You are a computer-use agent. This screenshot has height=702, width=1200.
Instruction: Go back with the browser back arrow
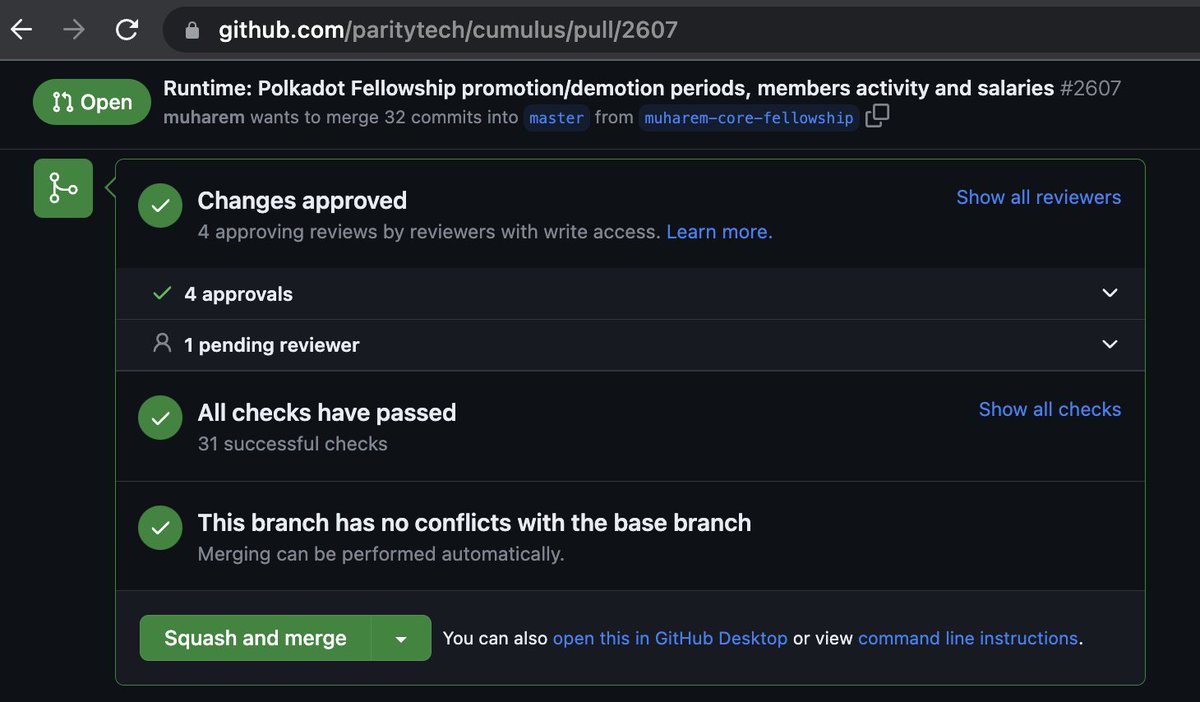pos(21,30)
